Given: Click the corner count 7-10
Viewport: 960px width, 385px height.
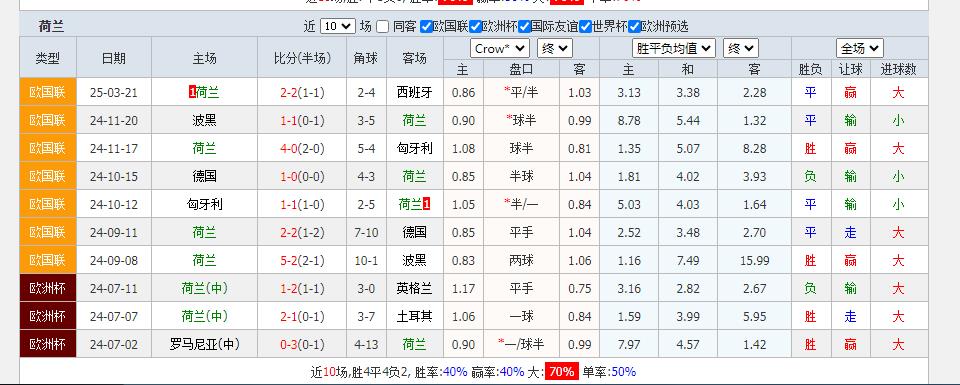Looking at the screenshot, I should pyautogui.click(x=366, y=233).
